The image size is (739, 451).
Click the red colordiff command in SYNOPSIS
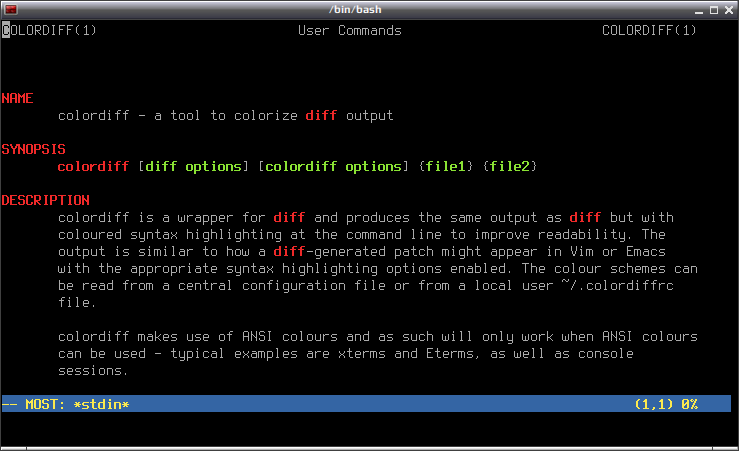(x=93, y=166)
